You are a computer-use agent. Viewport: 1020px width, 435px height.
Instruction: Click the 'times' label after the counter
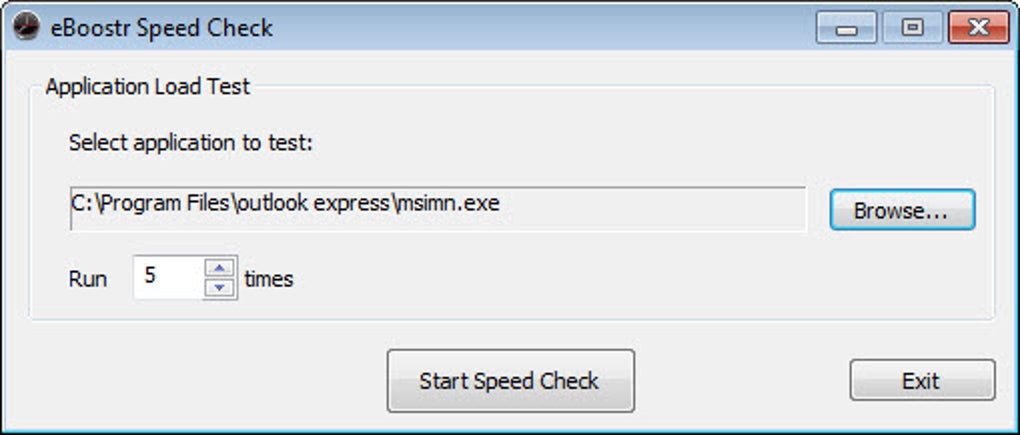pos(269,279)
